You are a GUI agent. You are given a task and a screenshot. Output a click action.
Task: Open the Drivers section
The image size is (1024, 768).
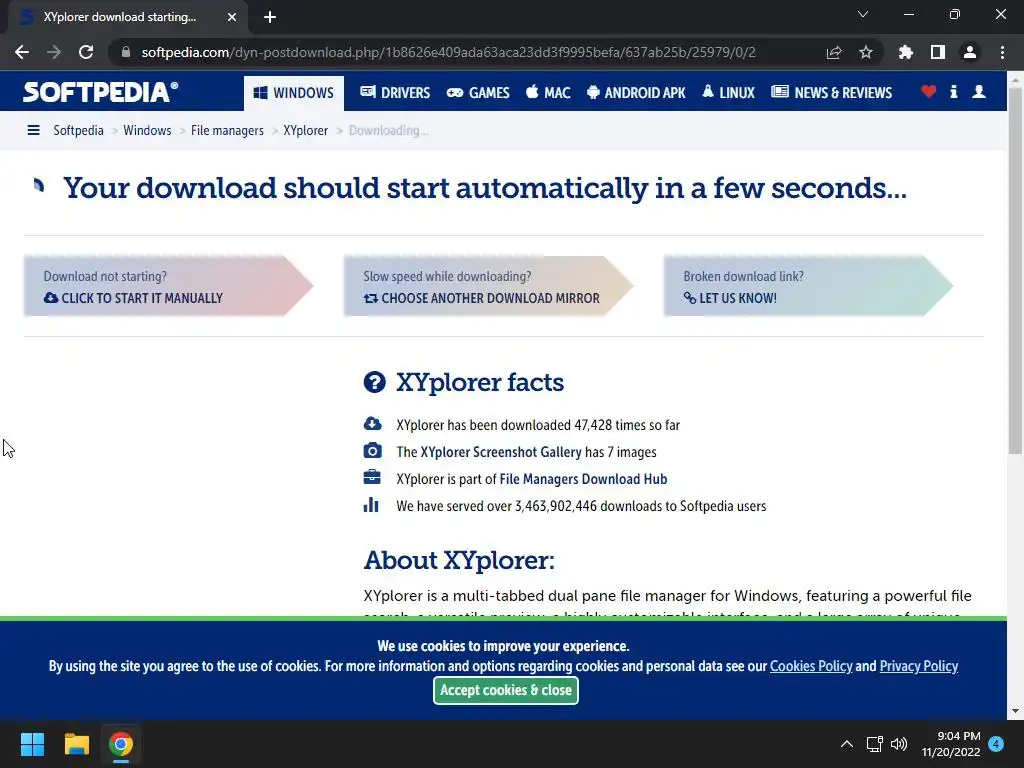[x=395, y=93]
